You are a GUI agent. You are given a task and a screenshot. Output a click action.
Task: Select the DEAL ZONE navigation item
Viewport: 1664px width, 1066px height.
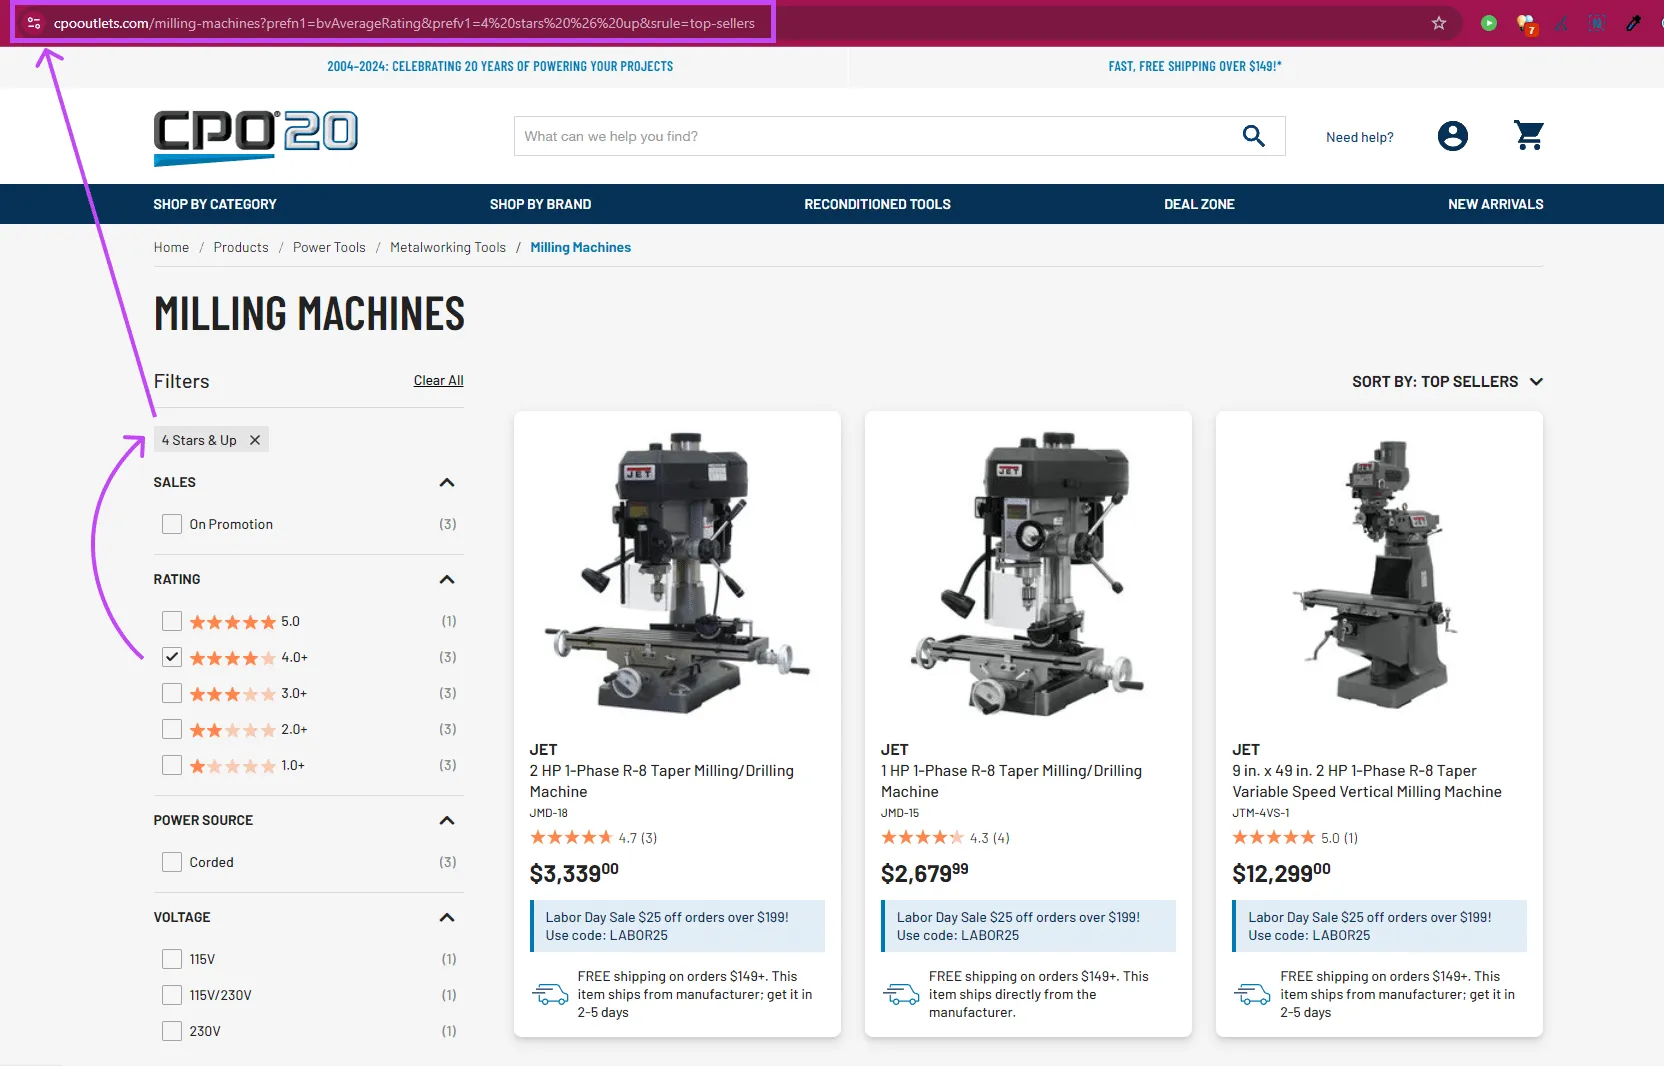pos(1198,204)
